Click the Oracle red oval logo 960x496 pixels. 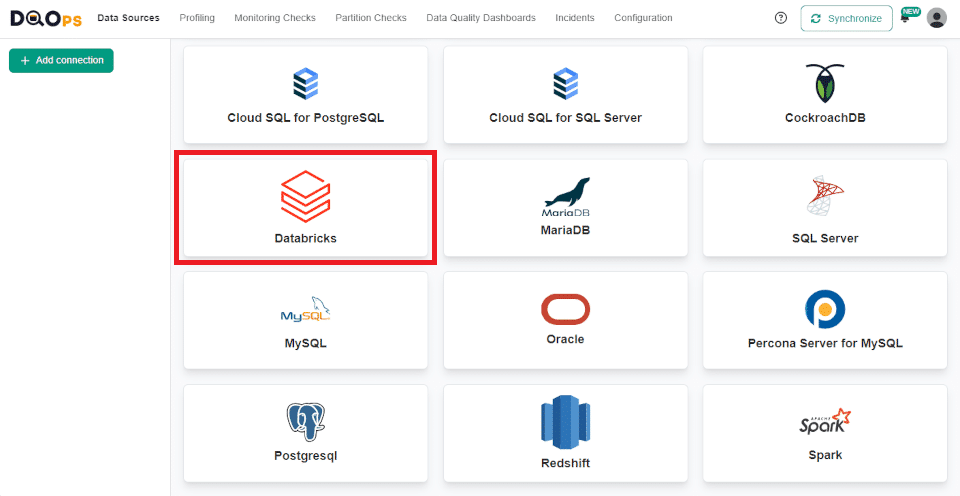pos(565,309)
